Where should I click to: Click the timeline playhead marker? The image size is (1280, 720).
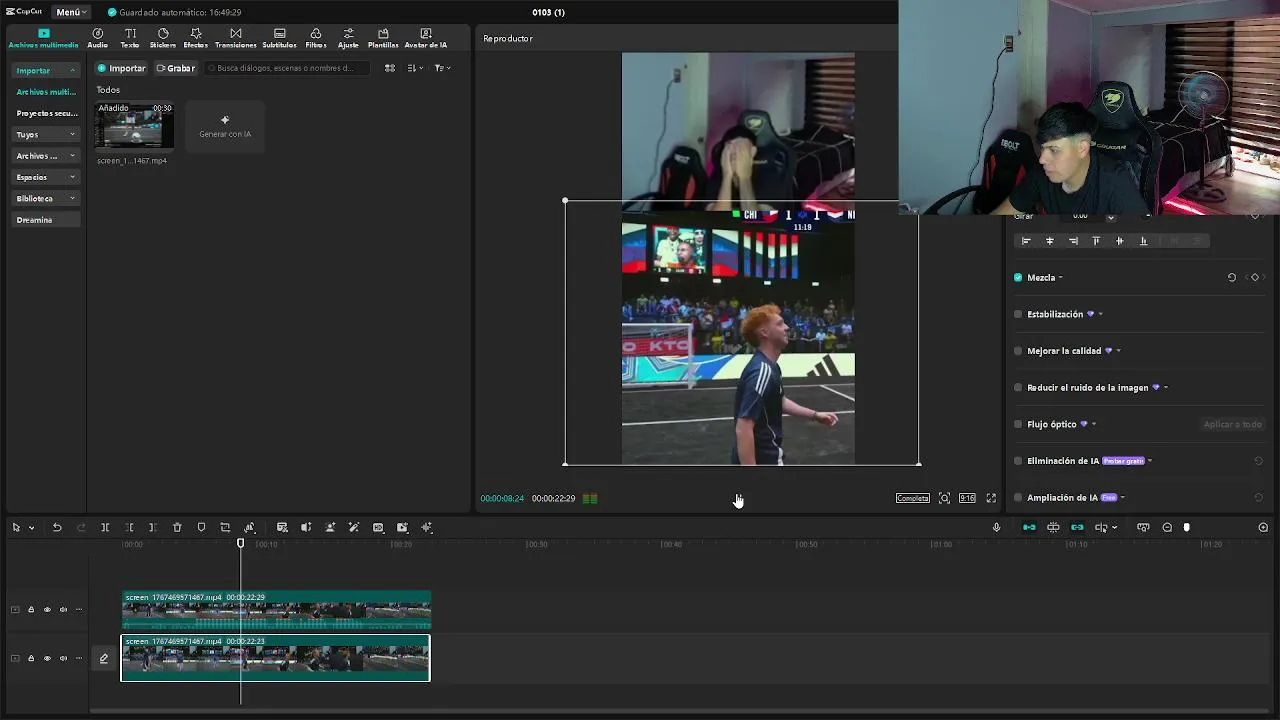pyautogui.click(x=240, y=543)
